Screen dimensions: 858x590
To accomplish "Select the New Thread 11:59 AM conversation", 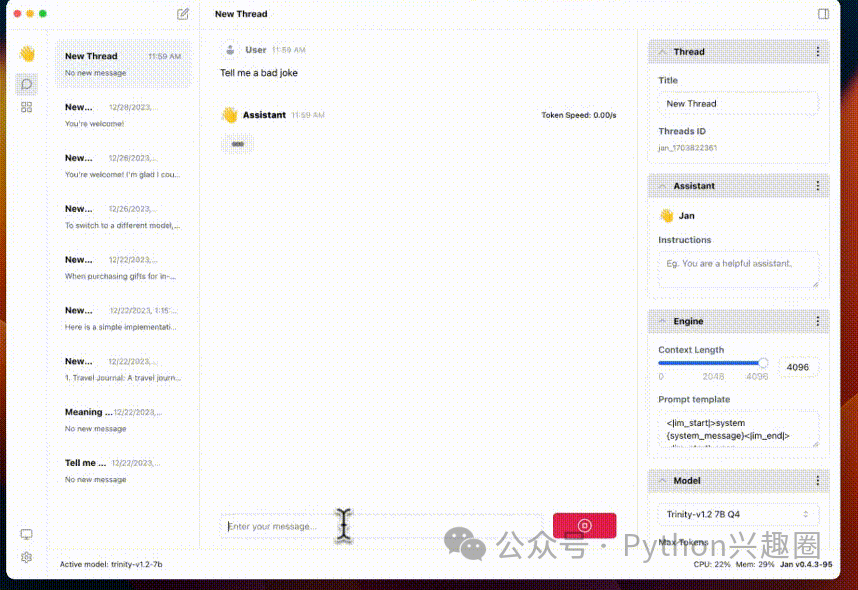I will tap(123, 63).
